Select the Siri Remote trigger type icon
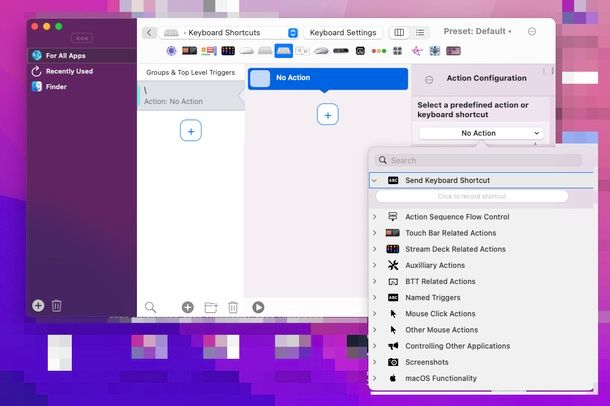The width and height of the screenshot is (610, 406). tap(340, 51)
